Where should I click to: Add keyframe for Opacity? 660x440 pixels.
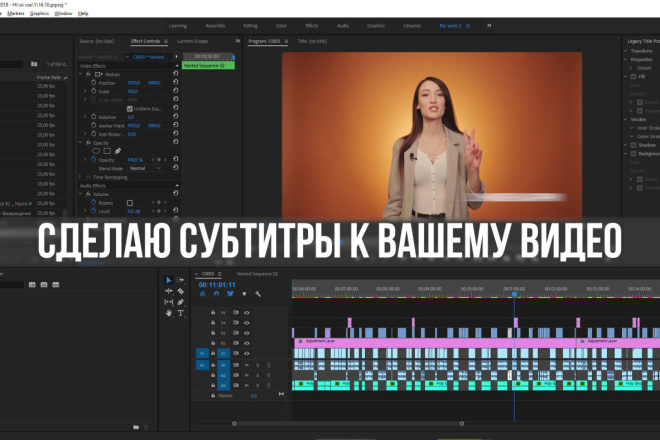point(159,160)
